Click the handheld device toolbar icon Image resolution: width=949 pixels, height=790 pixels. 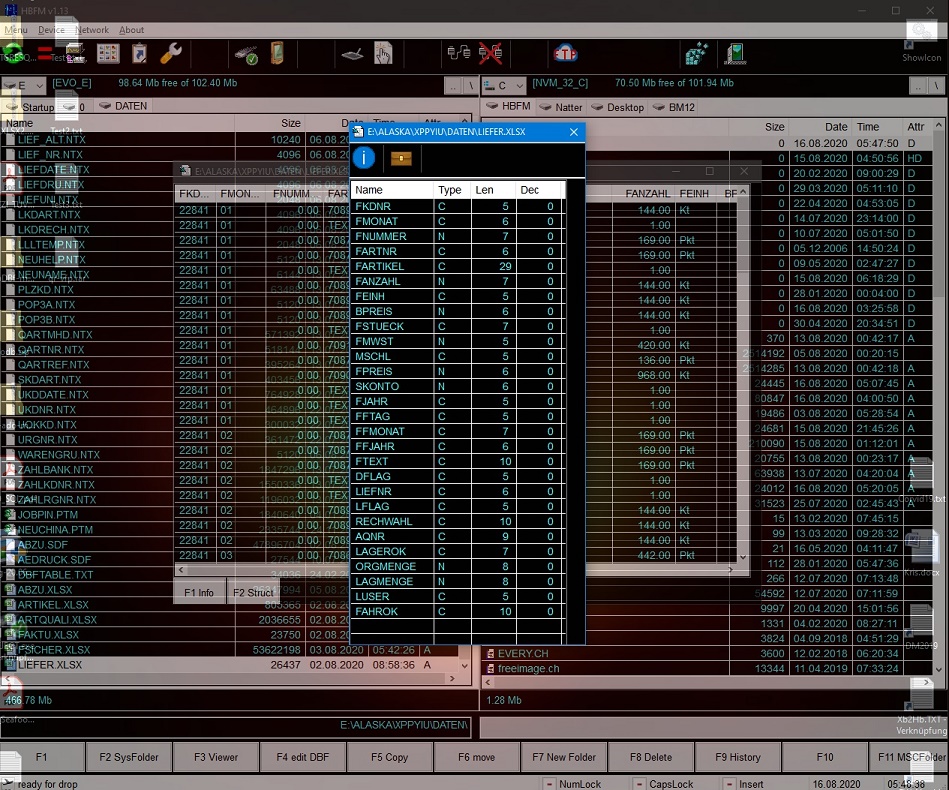point(277,53)
